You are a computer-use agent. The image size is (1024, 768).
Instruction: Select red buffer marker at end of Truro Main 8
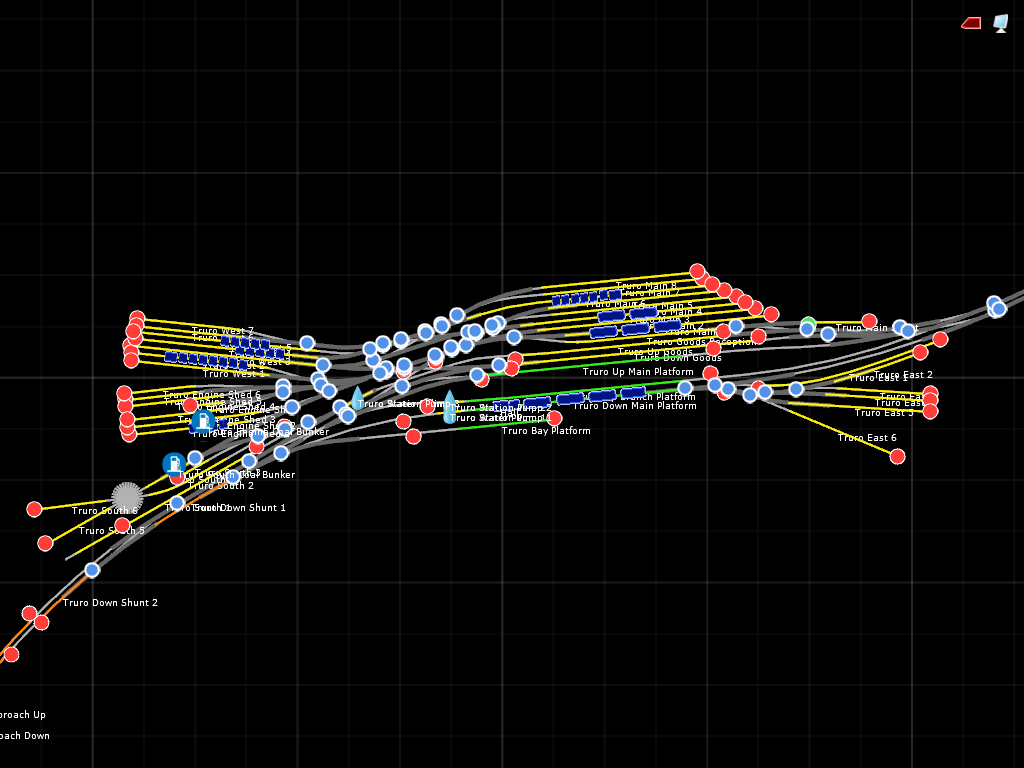(697, 271)
